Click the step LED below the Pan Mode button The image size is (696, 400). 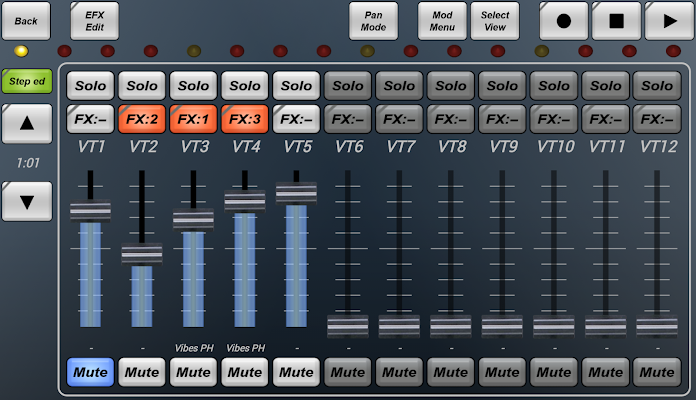click(x=367, y=51)
